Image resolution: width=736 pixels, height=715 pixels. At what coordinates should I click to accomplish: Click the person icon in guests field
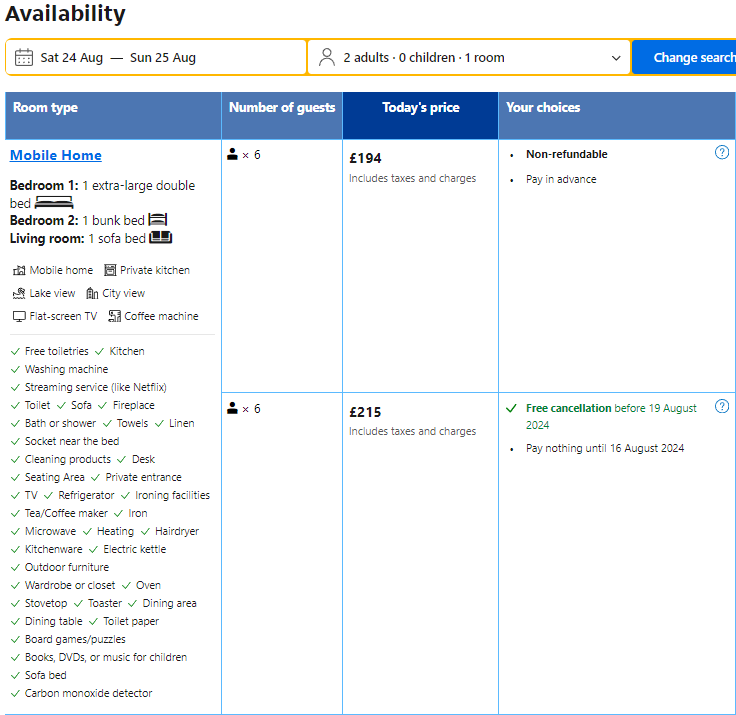327,57
